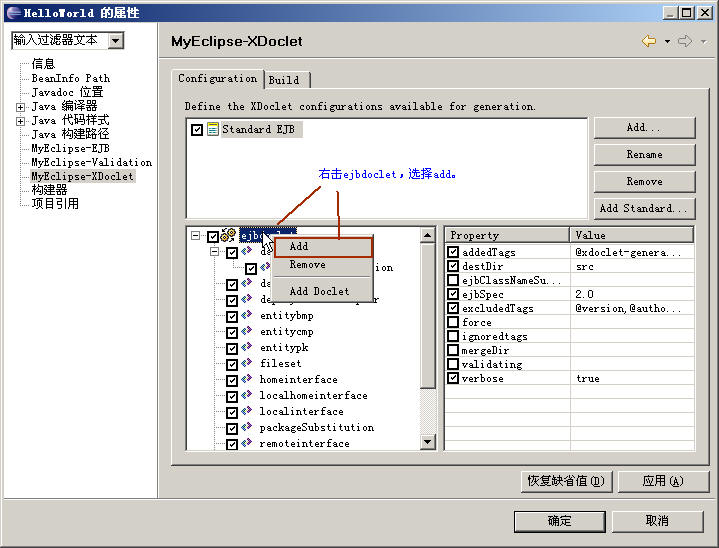The height and width of the screenshot is (548, 719).
Task: Click the Standard EJB configuration icon
Action: 213,129
